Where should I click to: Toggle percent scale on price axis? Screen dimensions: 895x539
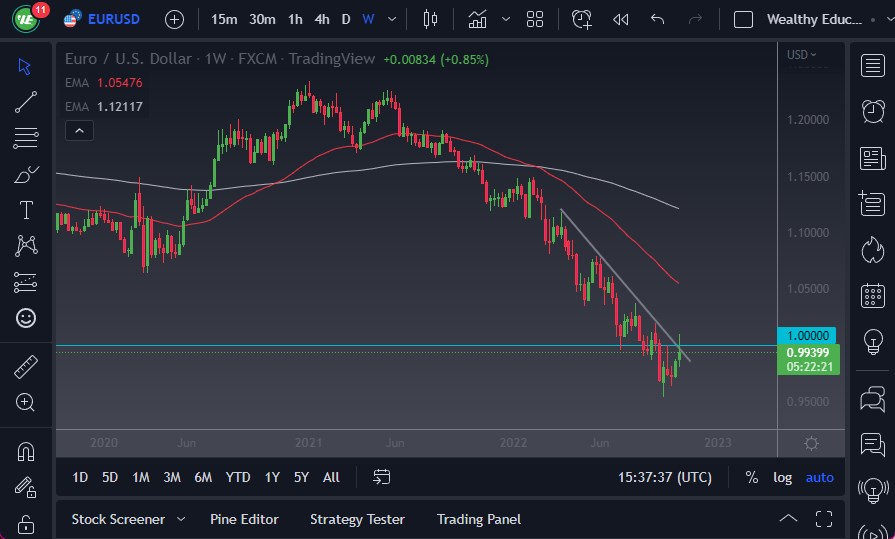(751, 477)
